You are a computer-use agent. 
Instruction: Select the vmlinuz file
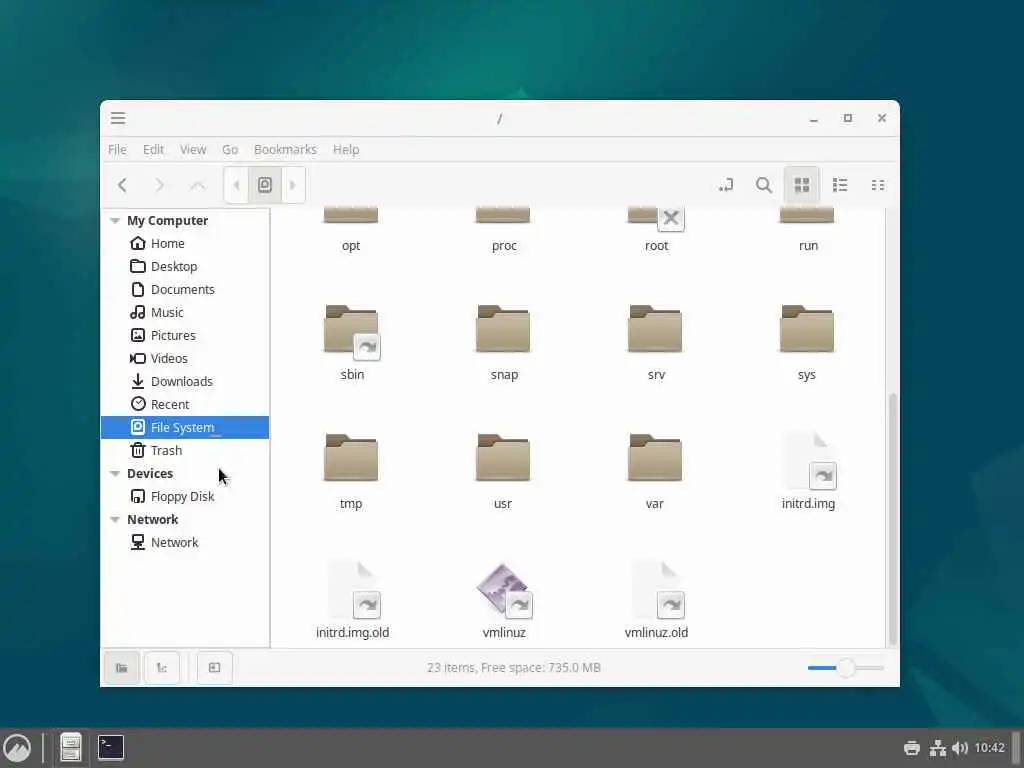[x=504, y=600]
